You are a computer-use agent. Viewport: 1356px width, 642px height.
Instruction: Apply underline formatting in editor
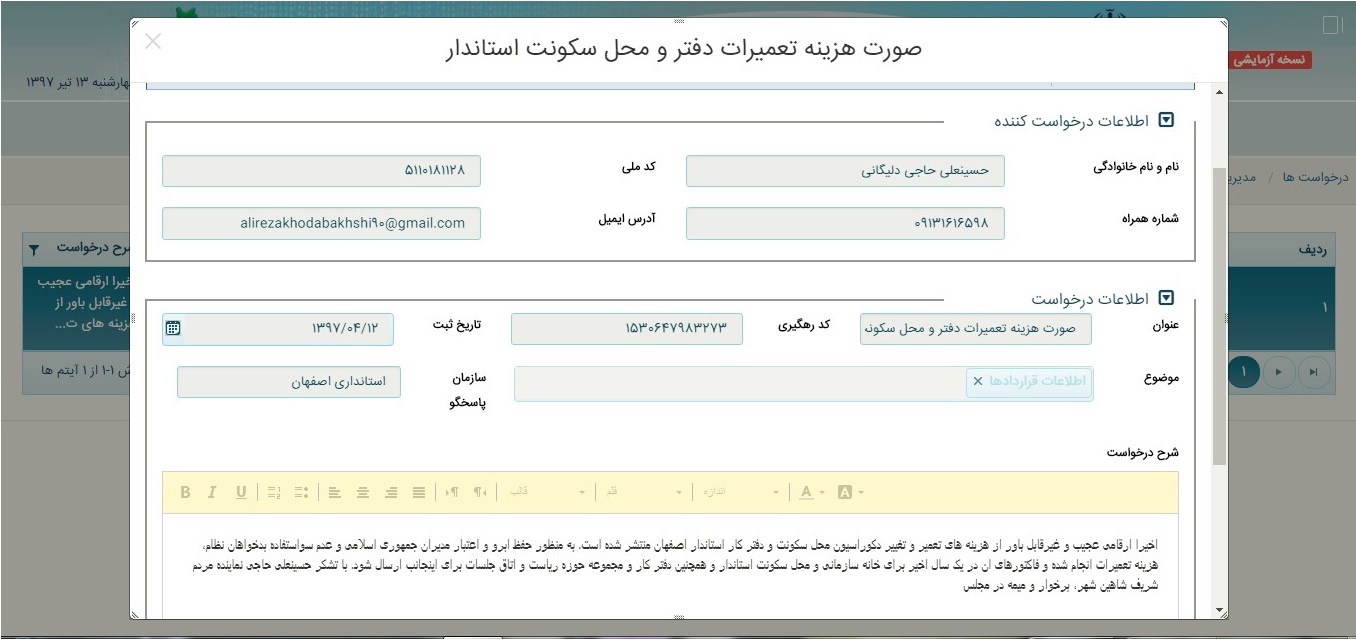(x=241, y=492)
